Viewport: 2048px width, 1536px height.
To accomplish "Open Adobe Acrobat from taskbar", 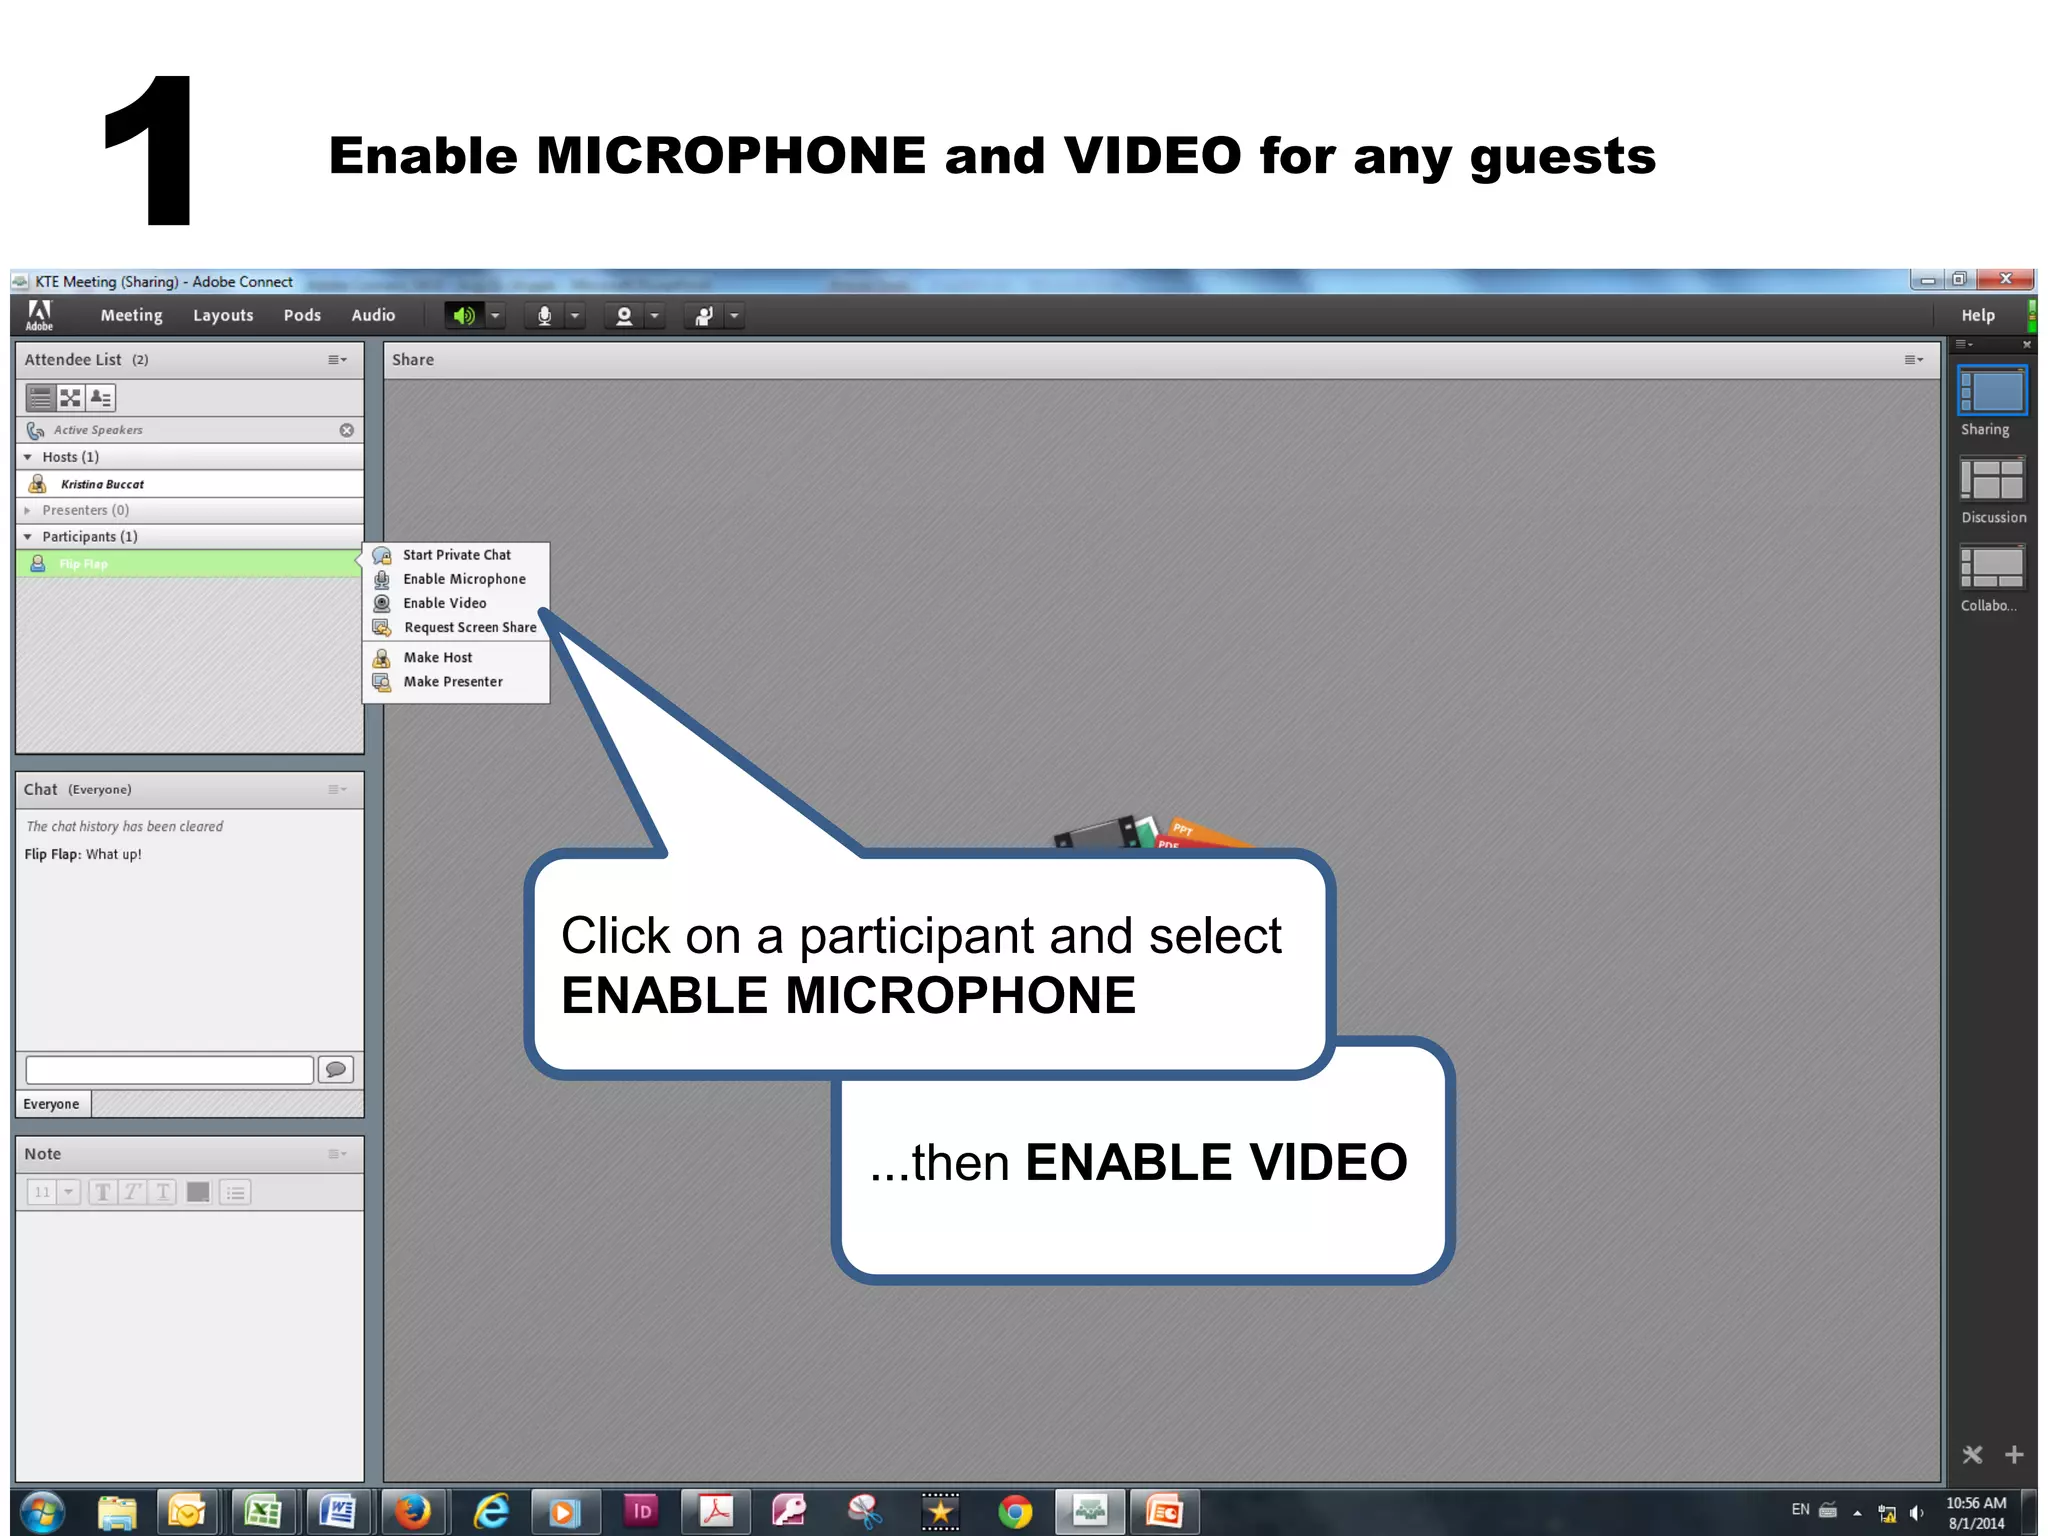I will click(716, 1512).
